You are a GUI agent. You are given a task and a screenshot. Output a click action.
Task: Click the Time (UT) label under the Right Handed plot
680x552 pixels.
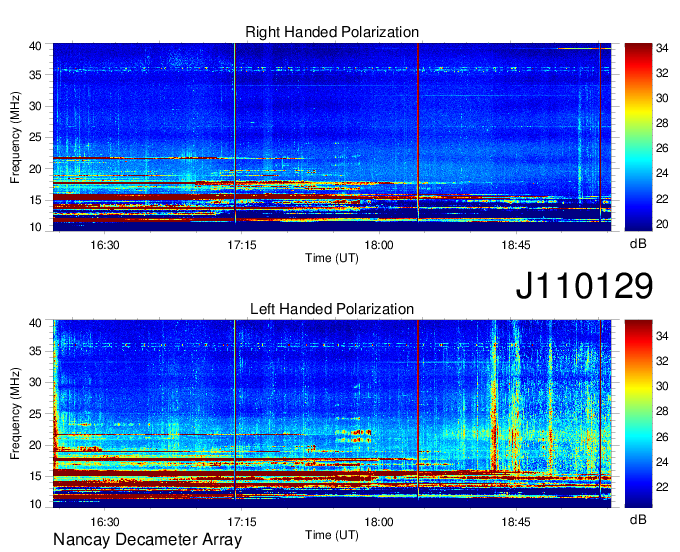click(332, 258)
